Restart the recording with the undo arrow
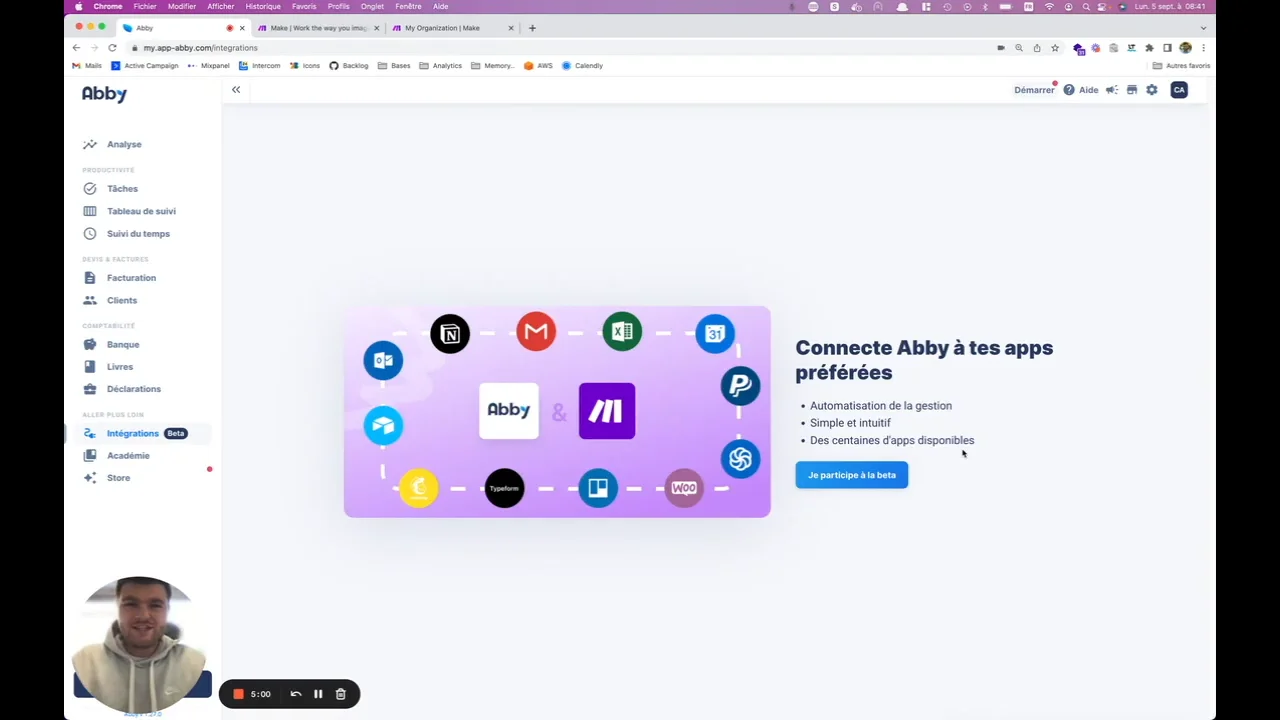 [x=296, y=694]
